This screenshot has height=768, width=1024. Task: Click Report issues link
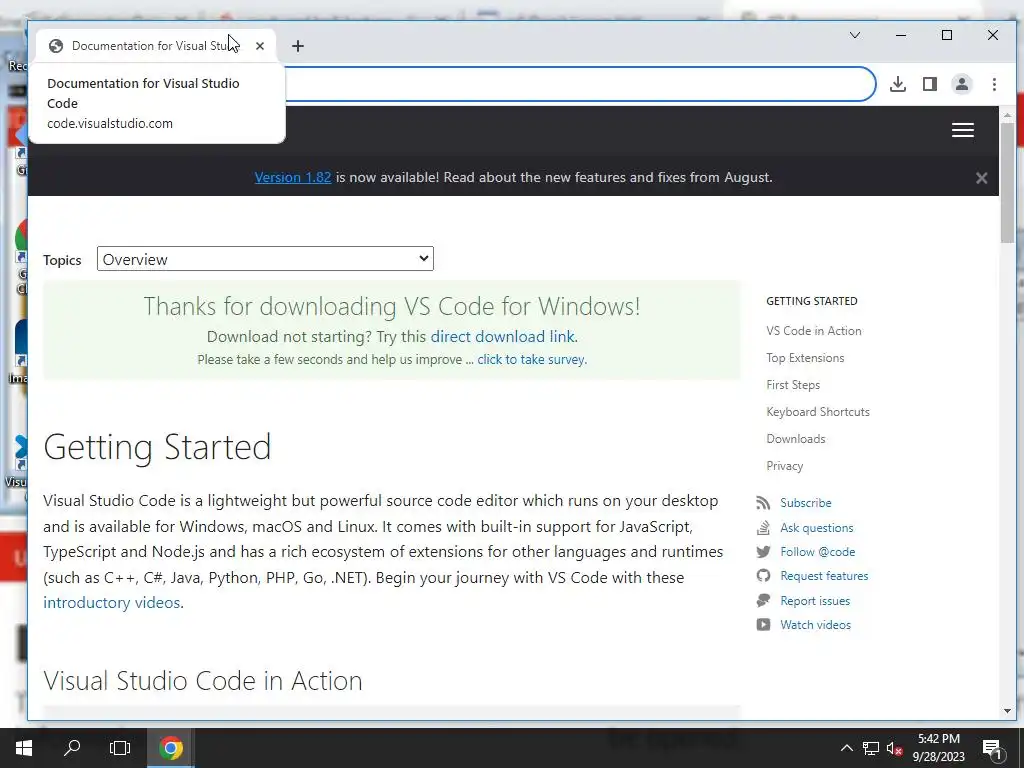(815, 601)
